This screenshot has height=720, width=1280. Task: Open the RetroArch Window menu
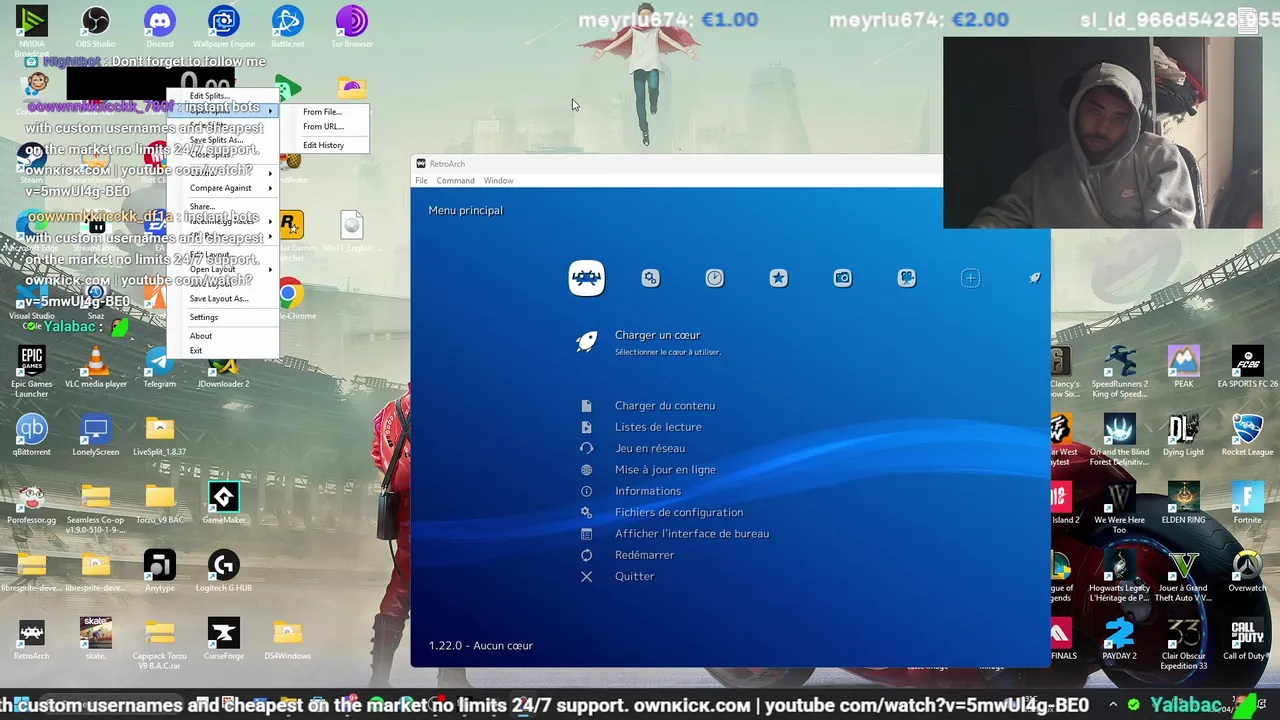pos(498,181)
